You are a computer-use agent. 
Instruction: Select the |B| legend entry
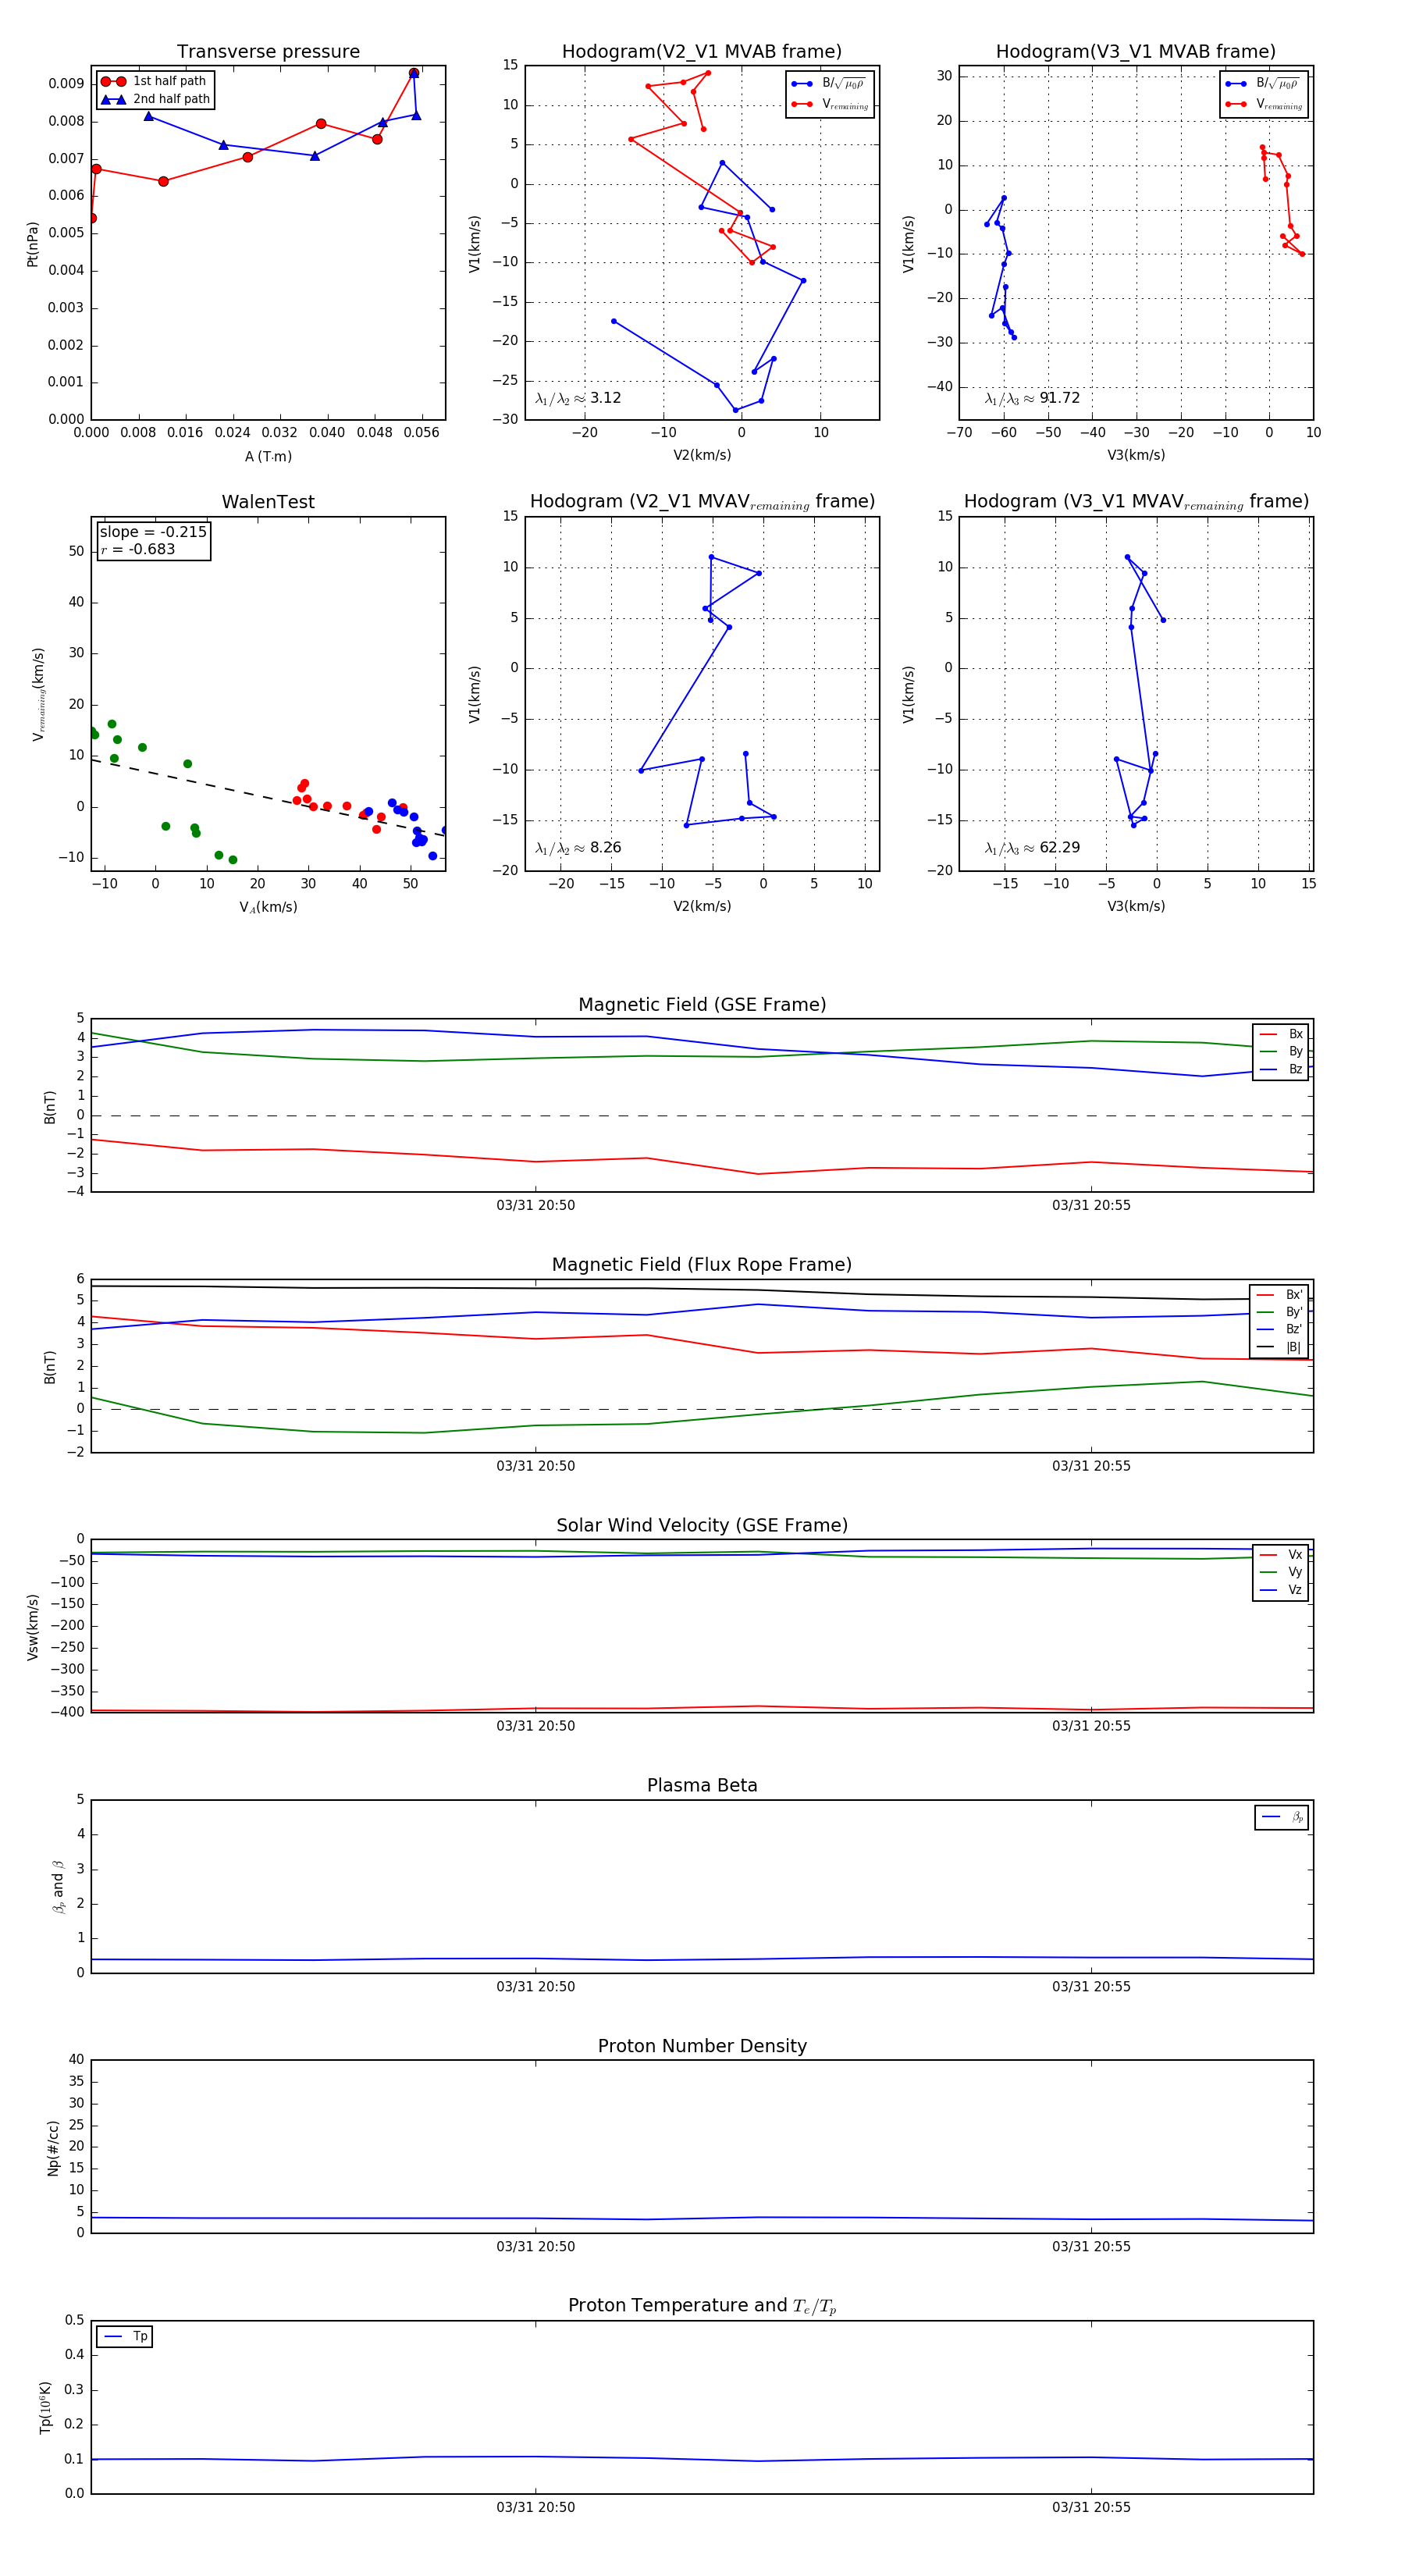point(1280,1347)
